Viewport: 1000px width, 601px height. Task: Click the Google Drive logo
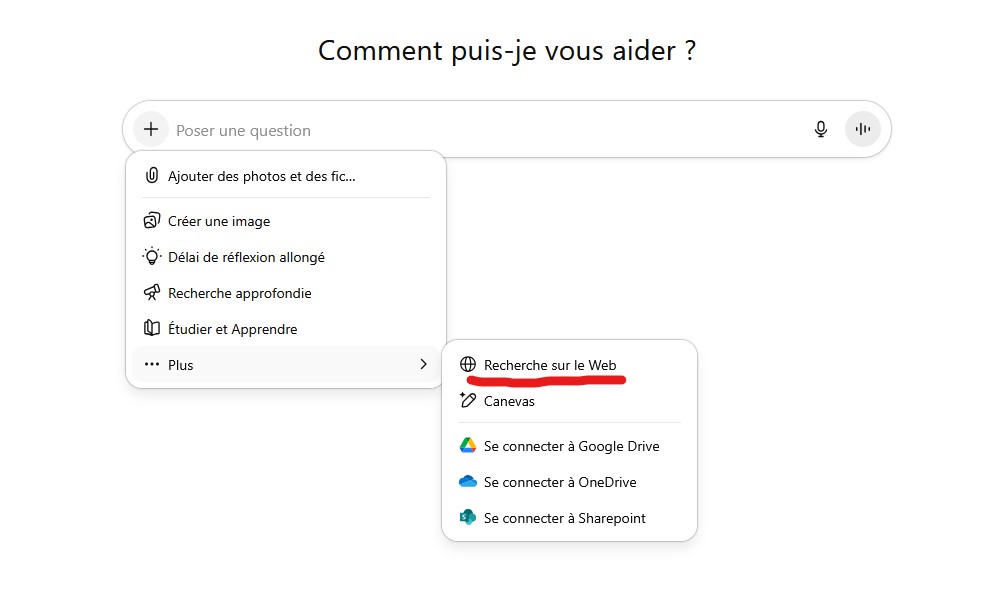click(x=467, y=445)
